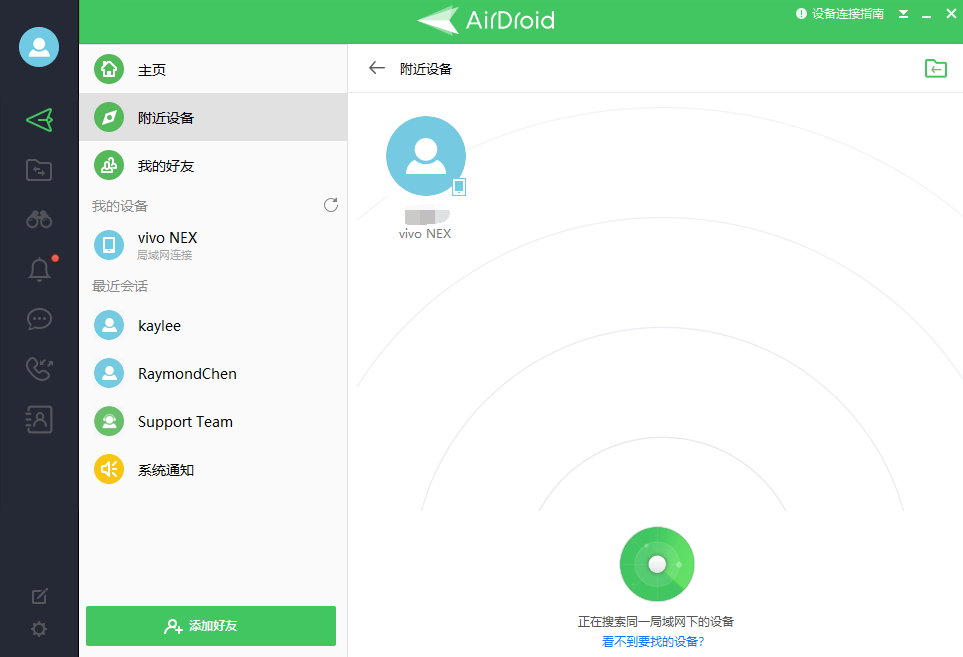Select vivo NEX in my devices list
This screenshot has height=657, width=963.
pyautogui.click(x=213, y=244)
